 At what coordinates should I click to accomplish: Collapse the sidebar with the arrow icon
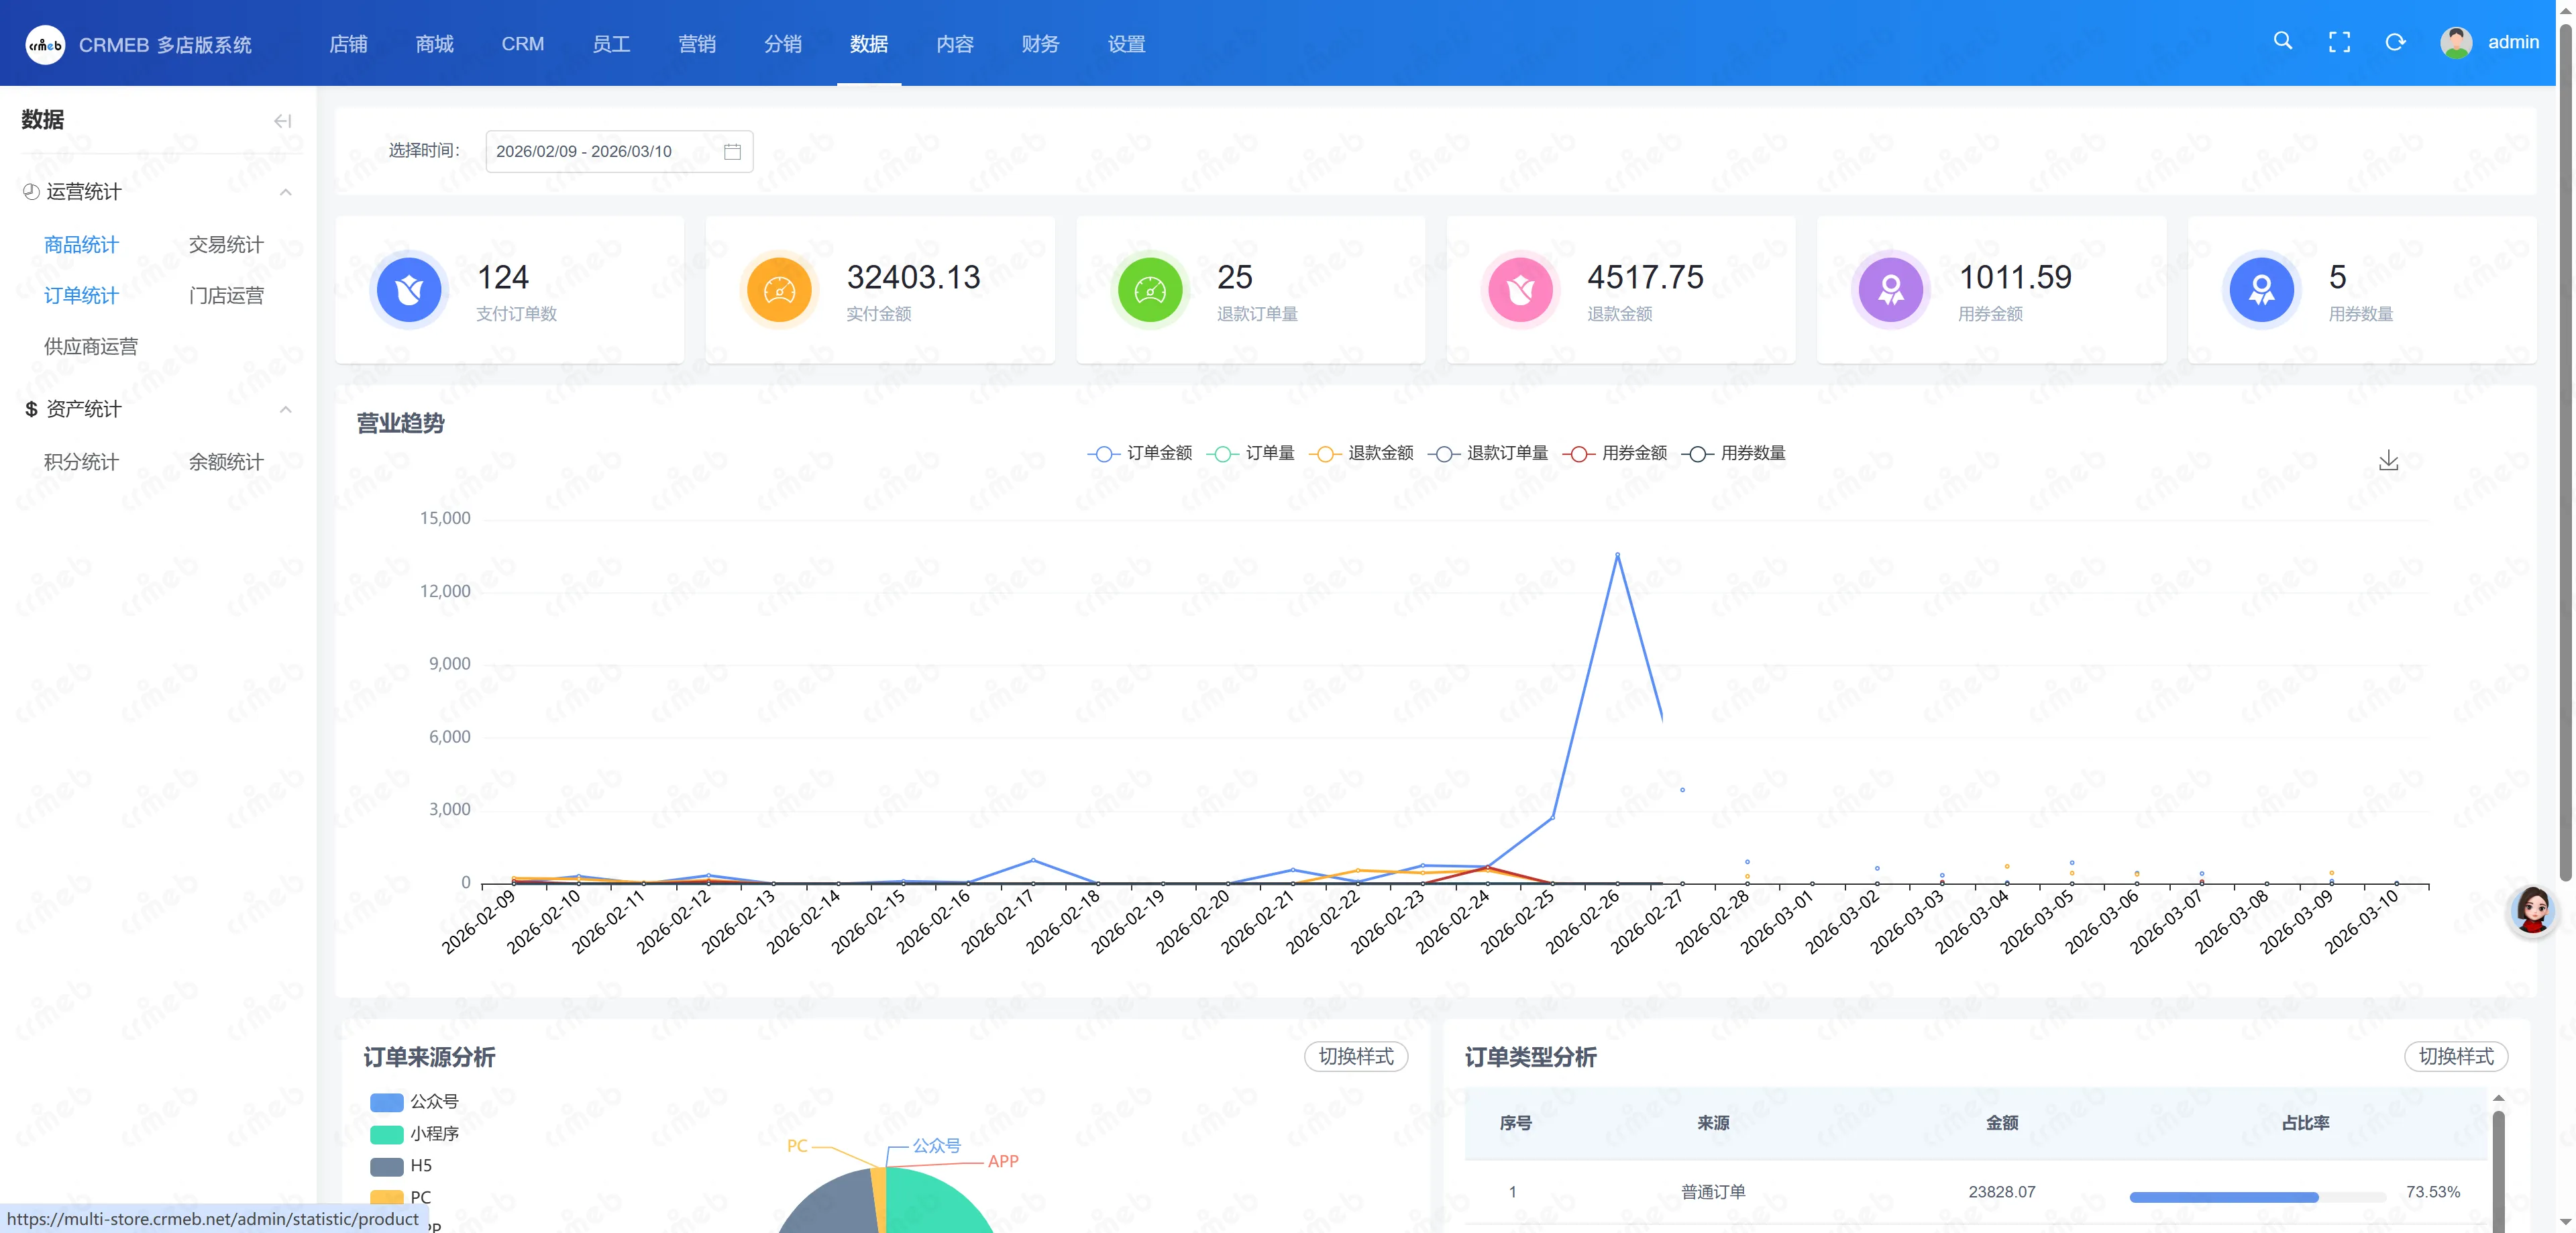click(283, 121)
